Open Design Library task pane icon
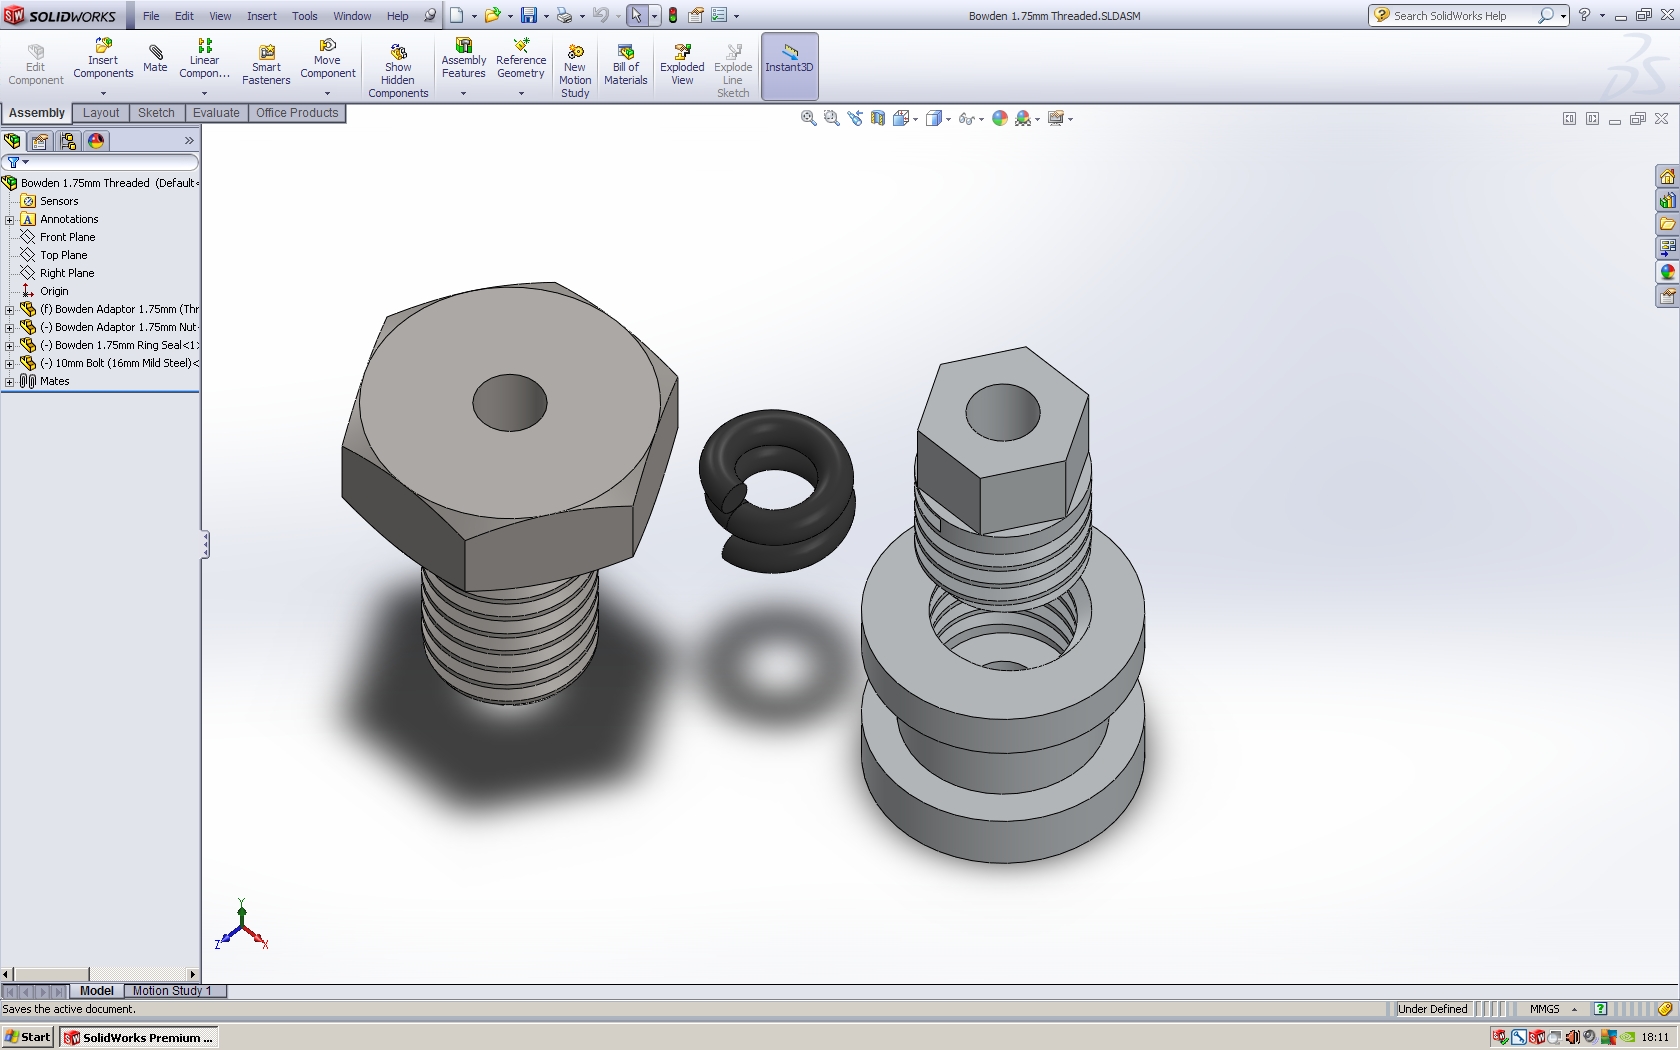This screenshot has width=1680, height=1050. pos(1667,201)
